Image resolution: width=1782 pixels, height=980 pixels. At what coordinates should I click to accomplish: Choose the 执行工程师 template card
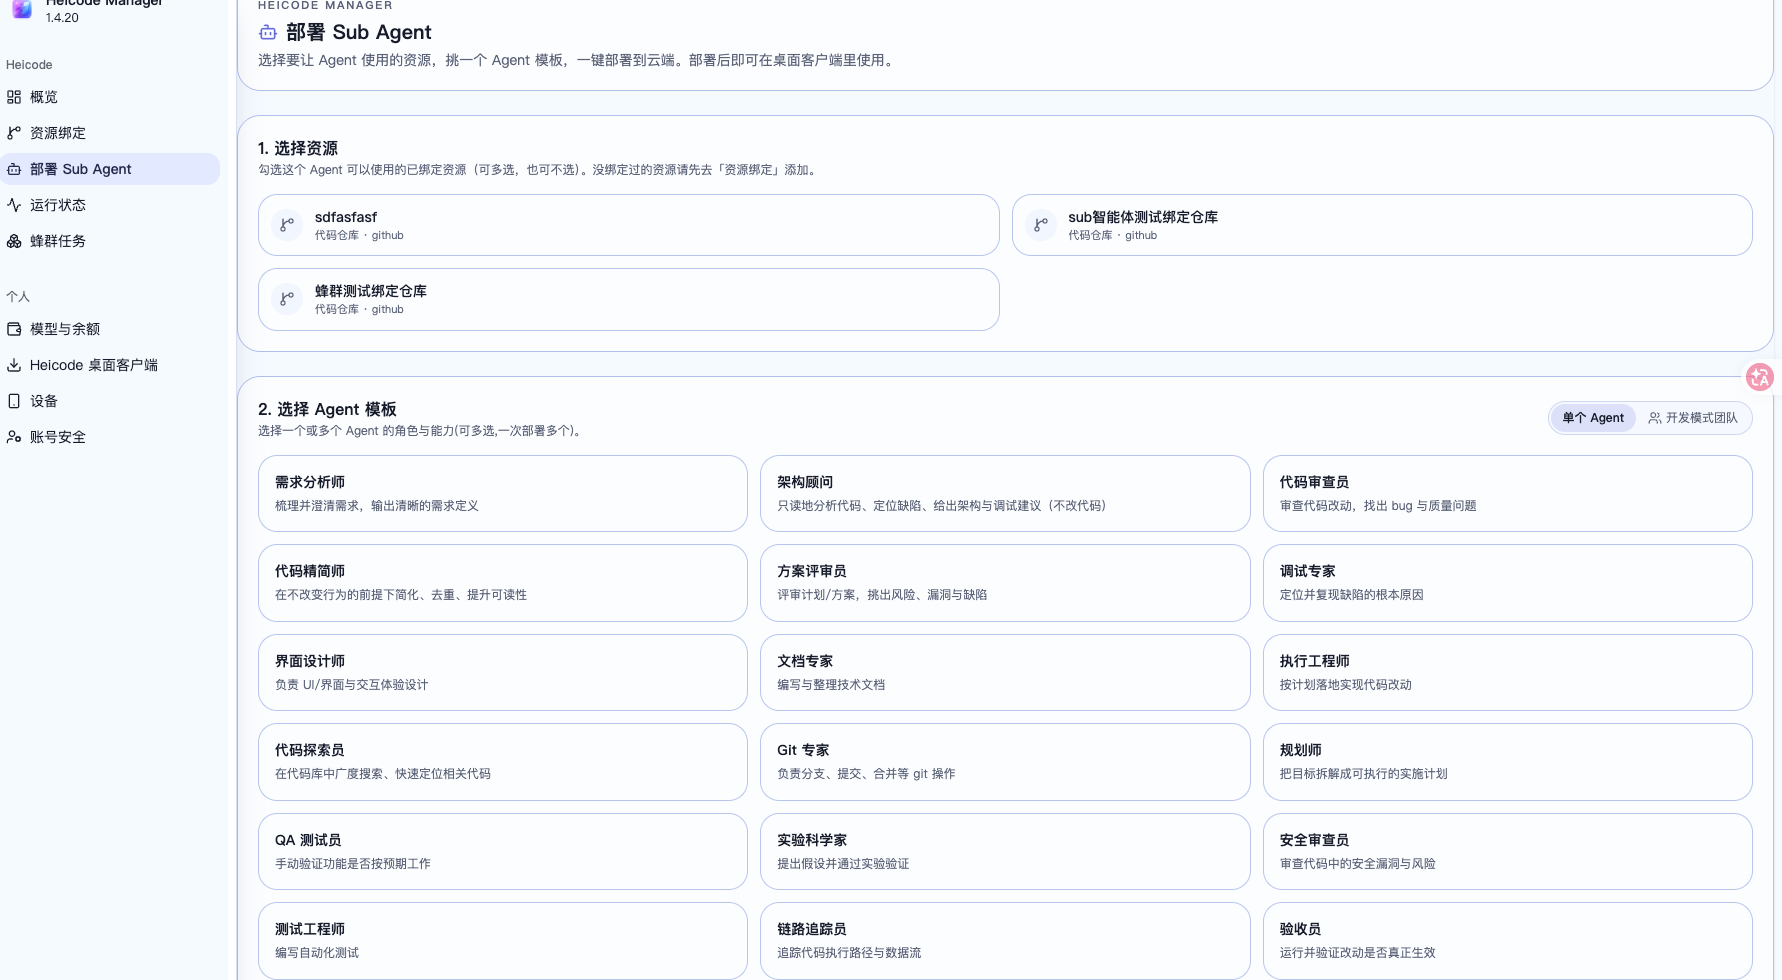(x=1508, y=673)
